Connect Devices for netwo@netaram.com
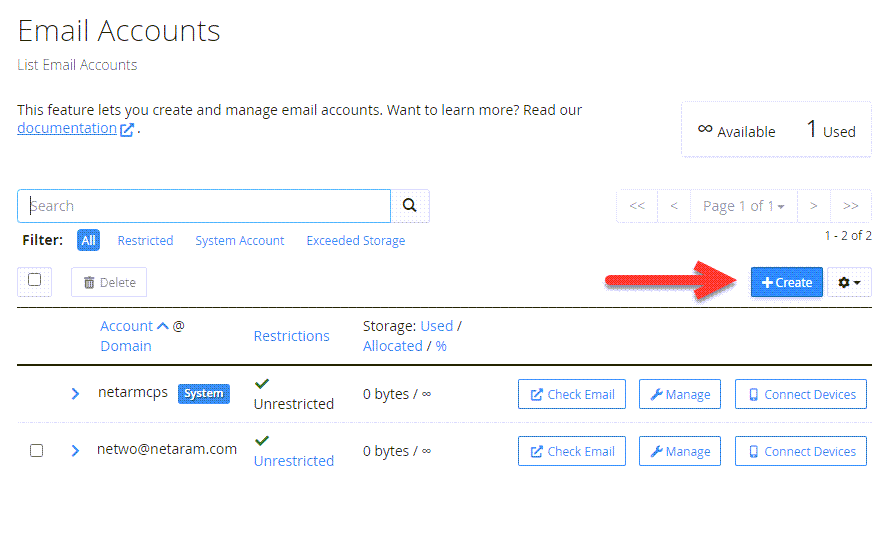This screenshot has height=533, width=892. [x=800, y=451]
